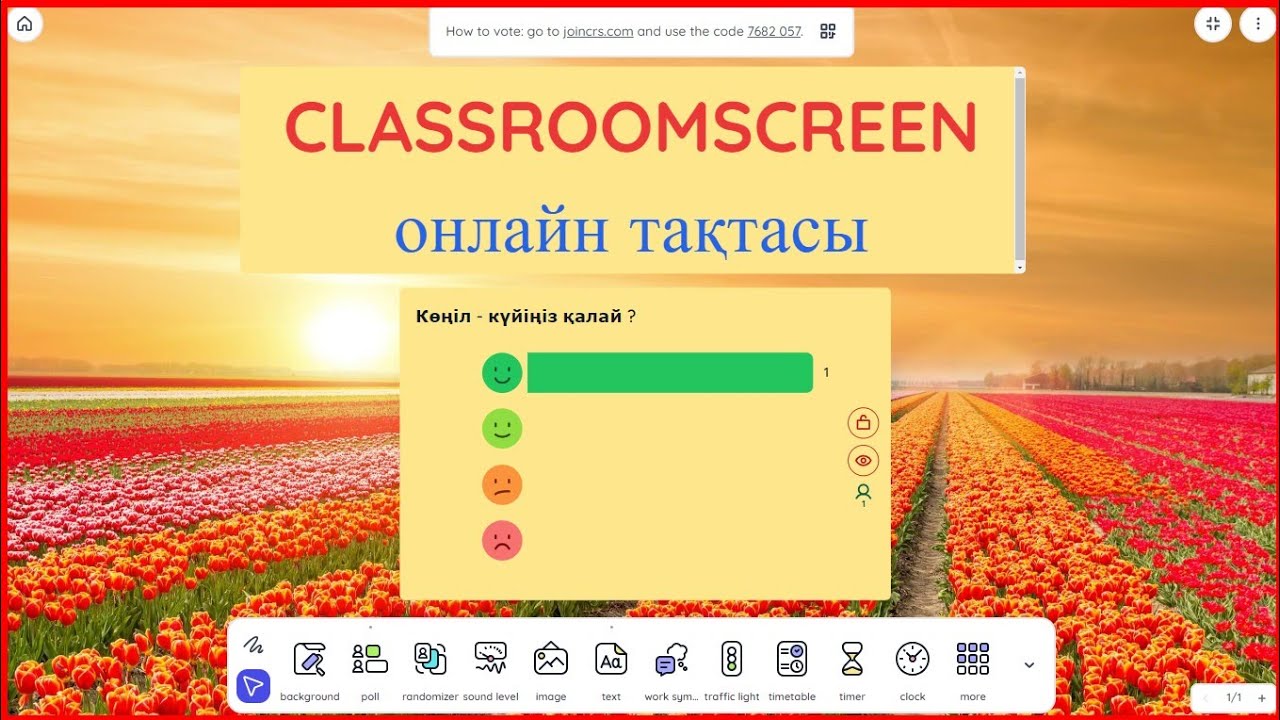
Task: Add a clock widget
Action: (912, 671)
